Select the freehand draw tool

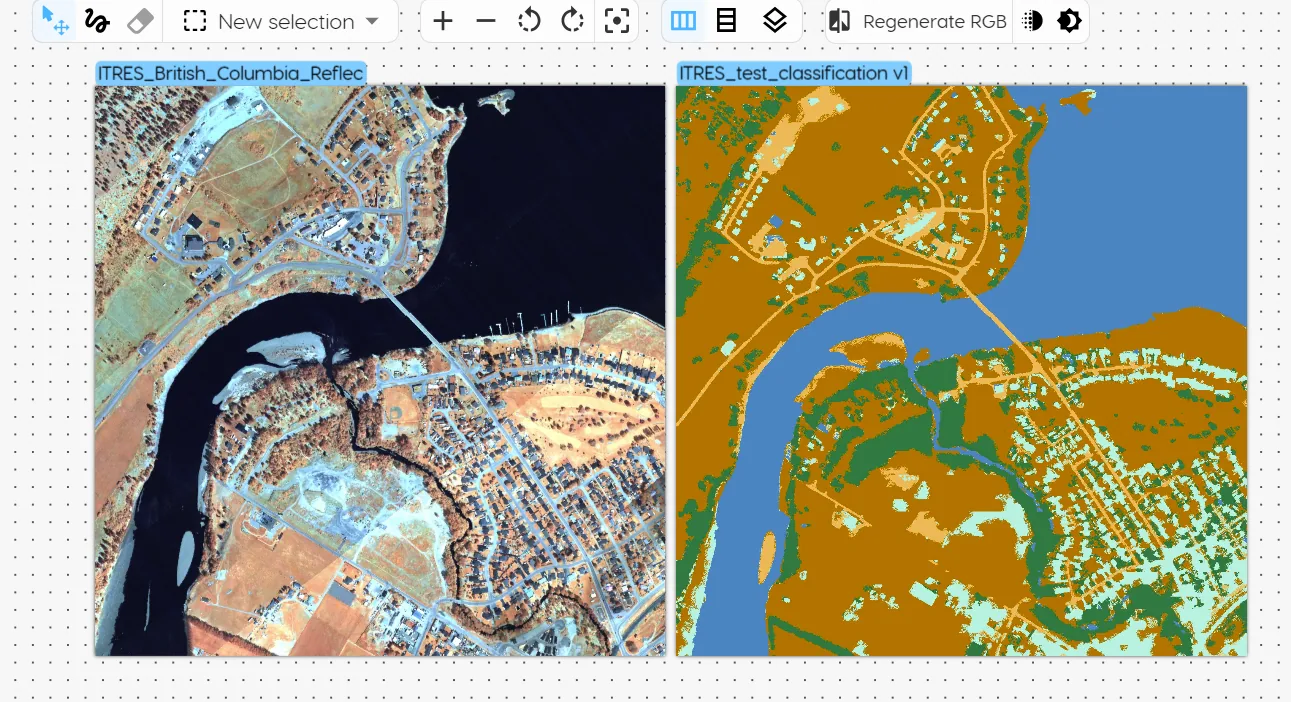(97, 21)
